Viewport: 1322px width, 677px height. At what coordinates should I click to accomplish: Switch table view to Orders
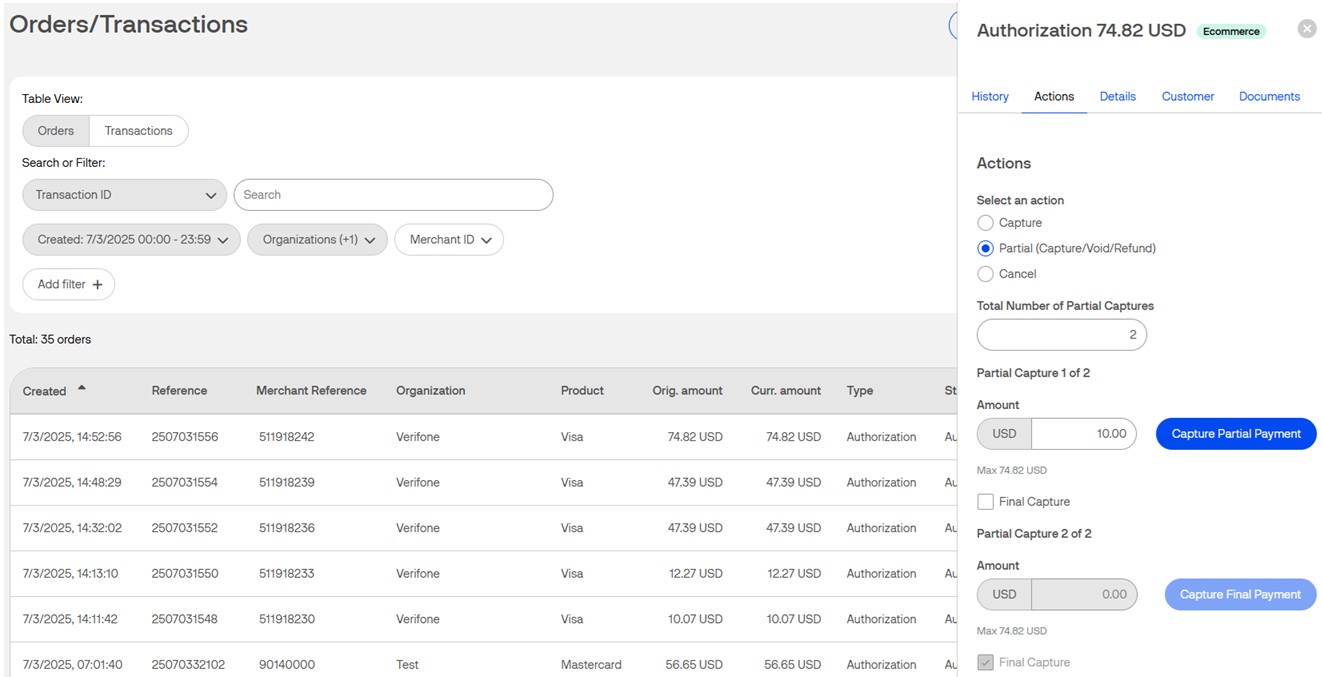[x=56, y=131]
